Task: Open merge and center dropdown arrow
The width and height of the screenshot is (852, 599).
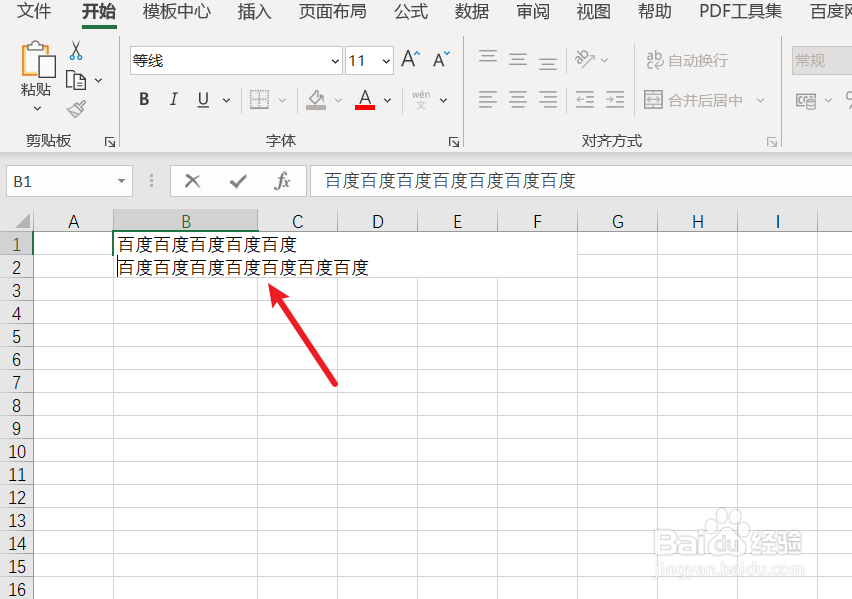Action: click(760, 100)
